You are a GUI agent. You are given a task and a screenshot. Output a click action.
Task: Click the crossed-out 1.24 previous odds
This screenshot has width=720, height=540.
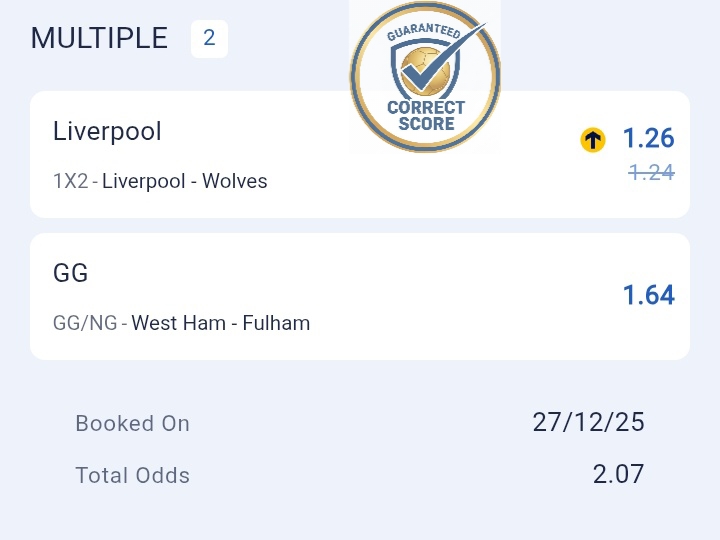pos(651,172)
